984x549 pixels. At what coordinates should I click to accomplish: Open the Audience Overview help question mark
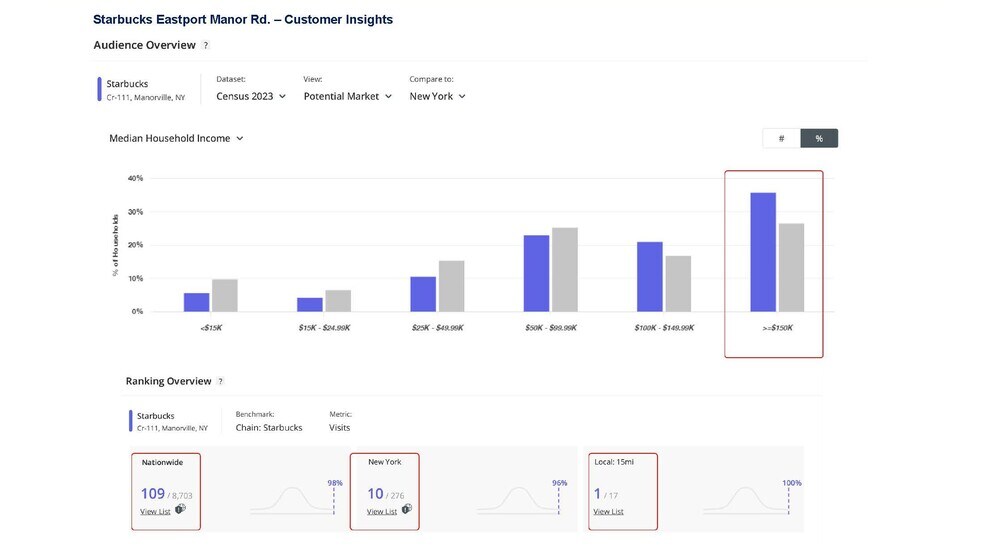[205, 45]
